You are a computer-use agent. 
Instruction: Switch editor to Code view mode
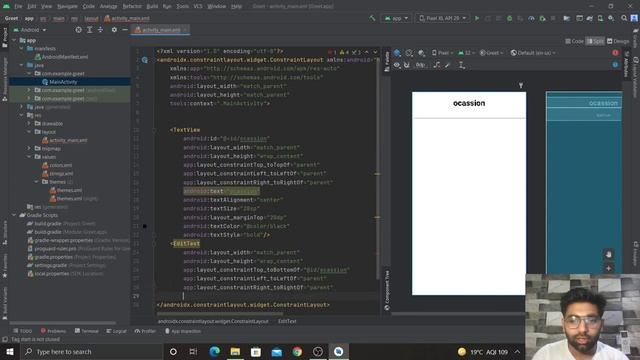[574, 41]
